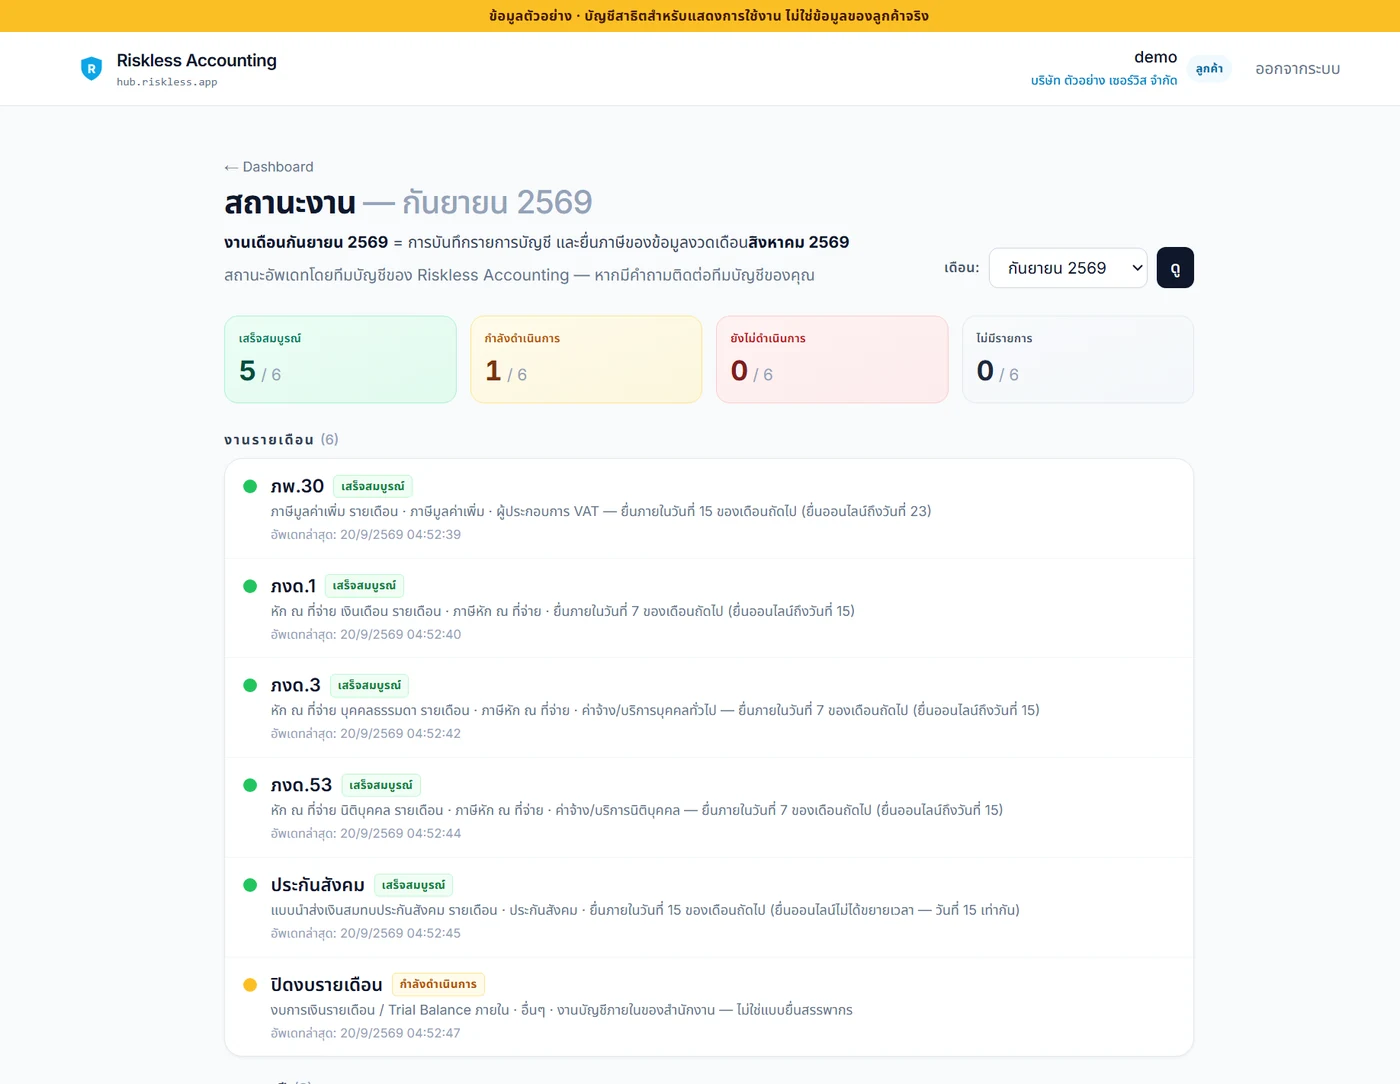Click the สถานะงาน page heading
The image size is (1400, 1084).
coord(290,203)
